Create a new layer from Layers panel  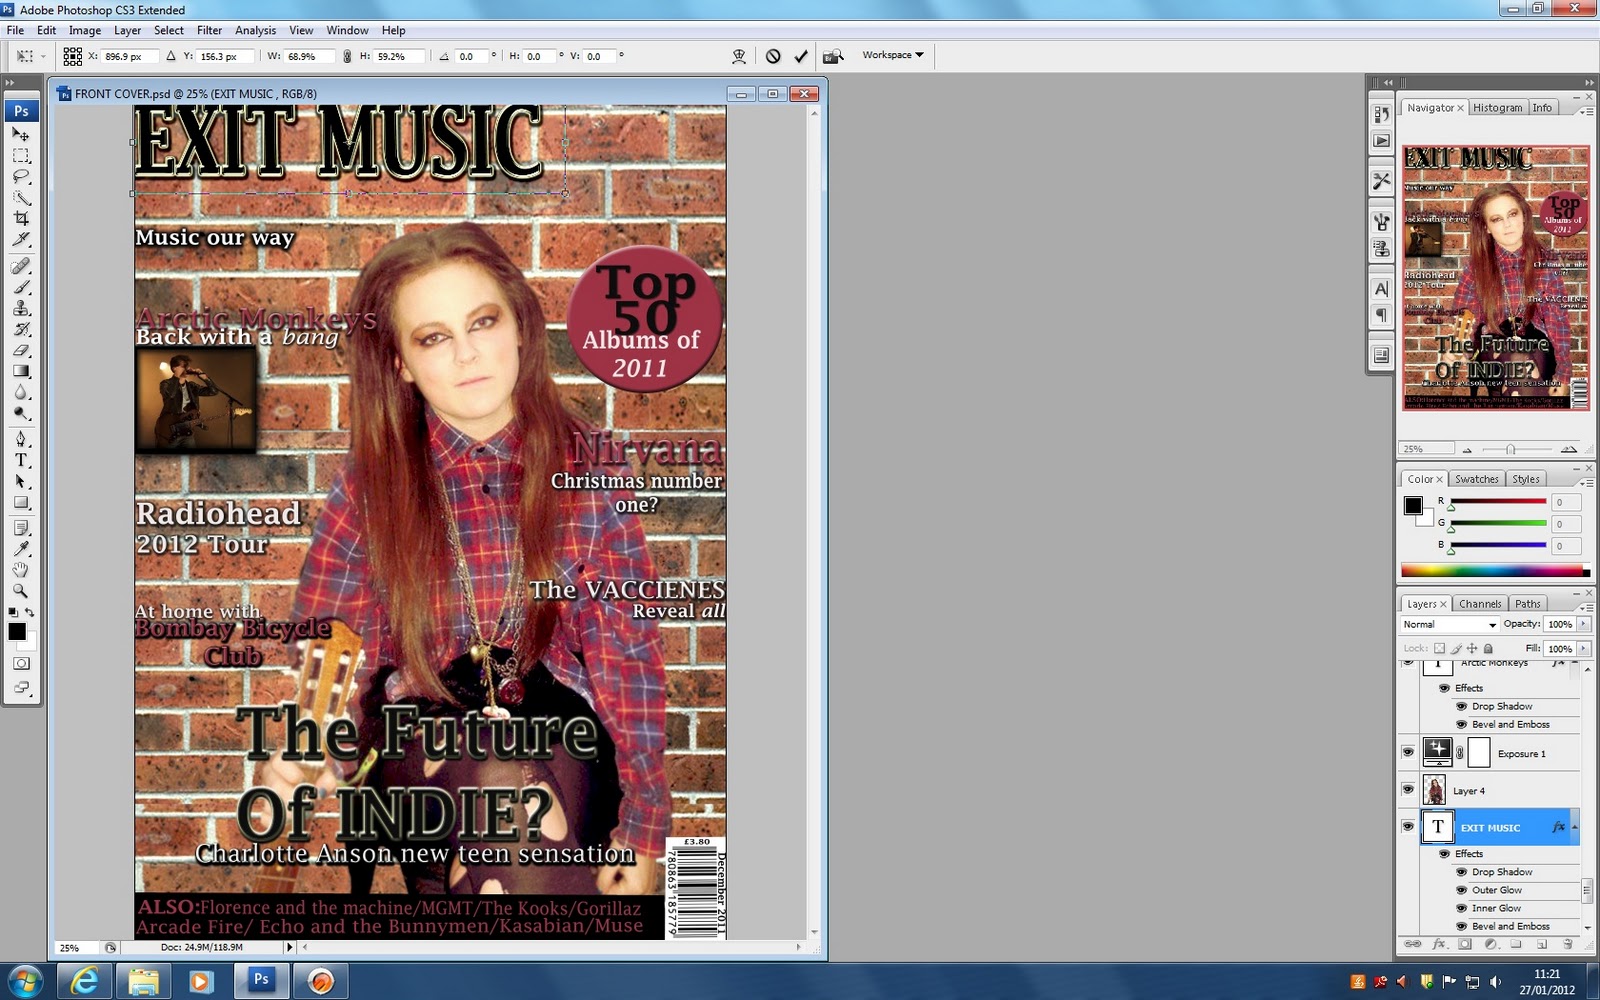click(x=1541, y=943)
